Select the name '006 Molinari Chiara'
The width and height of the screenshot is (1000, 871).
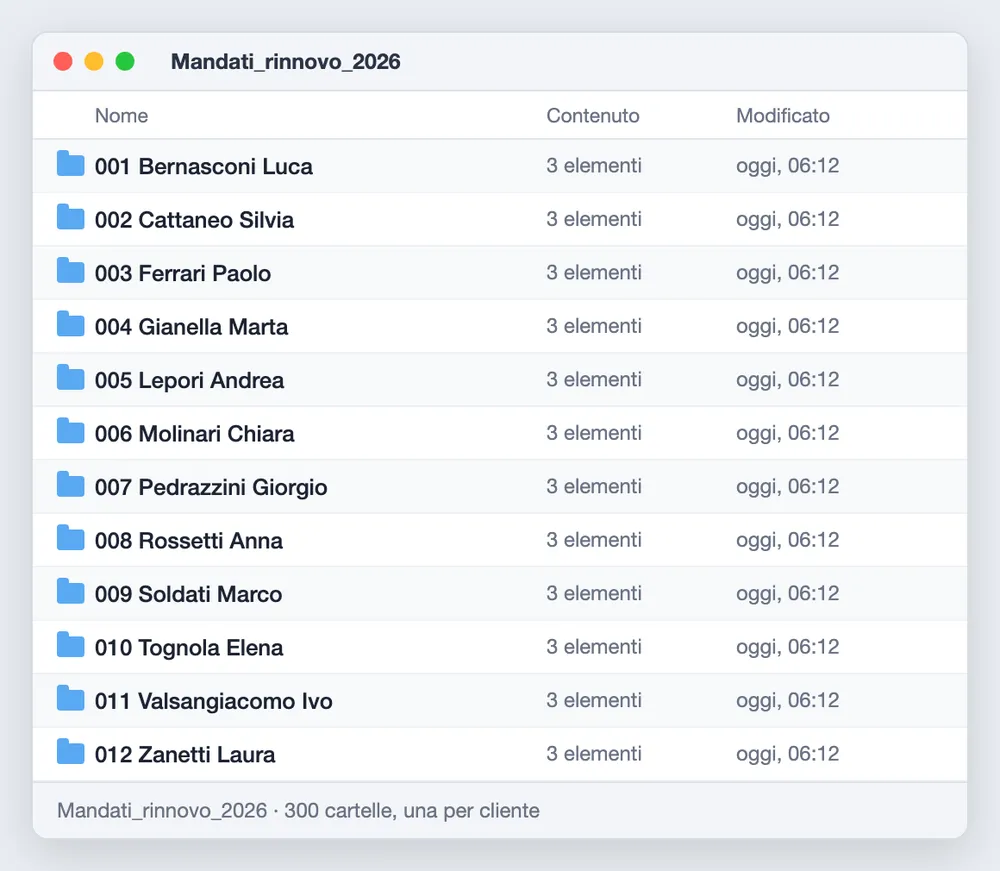pos(195,434)
